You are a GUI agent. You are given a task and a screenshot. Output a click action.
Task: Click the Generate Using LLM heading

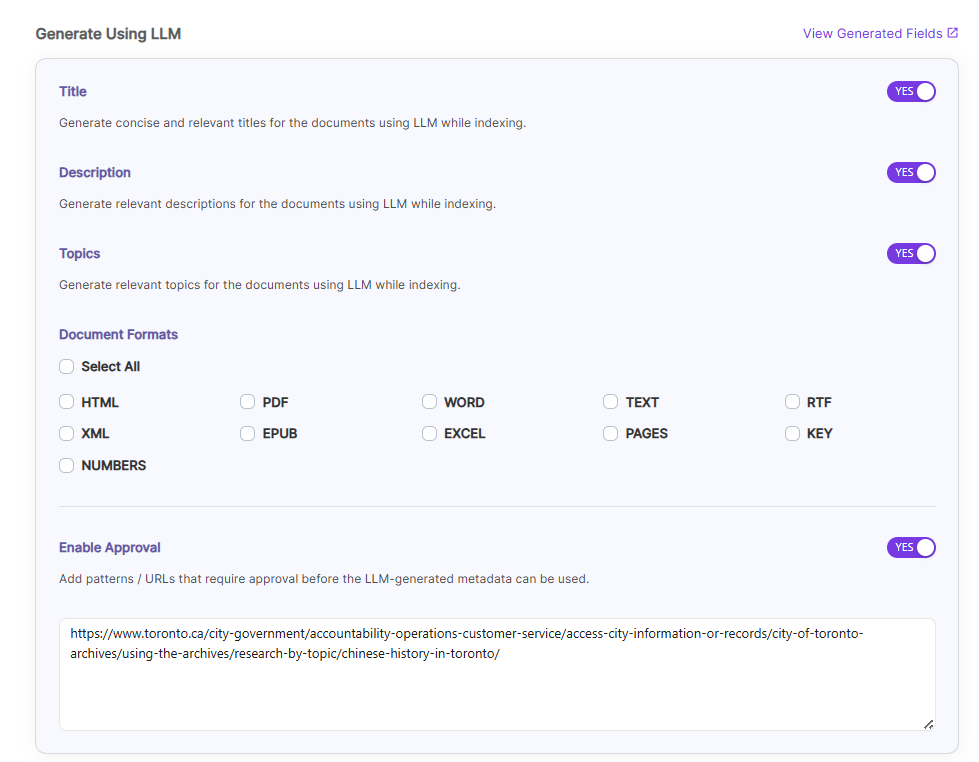[x=108, y=34]
